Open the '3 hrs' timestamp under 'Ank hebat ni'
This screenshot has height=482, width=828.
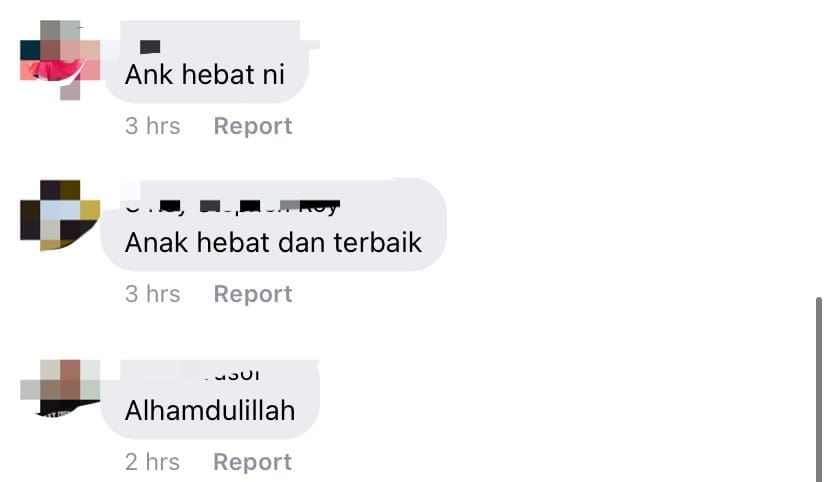[x=153, y=126]
